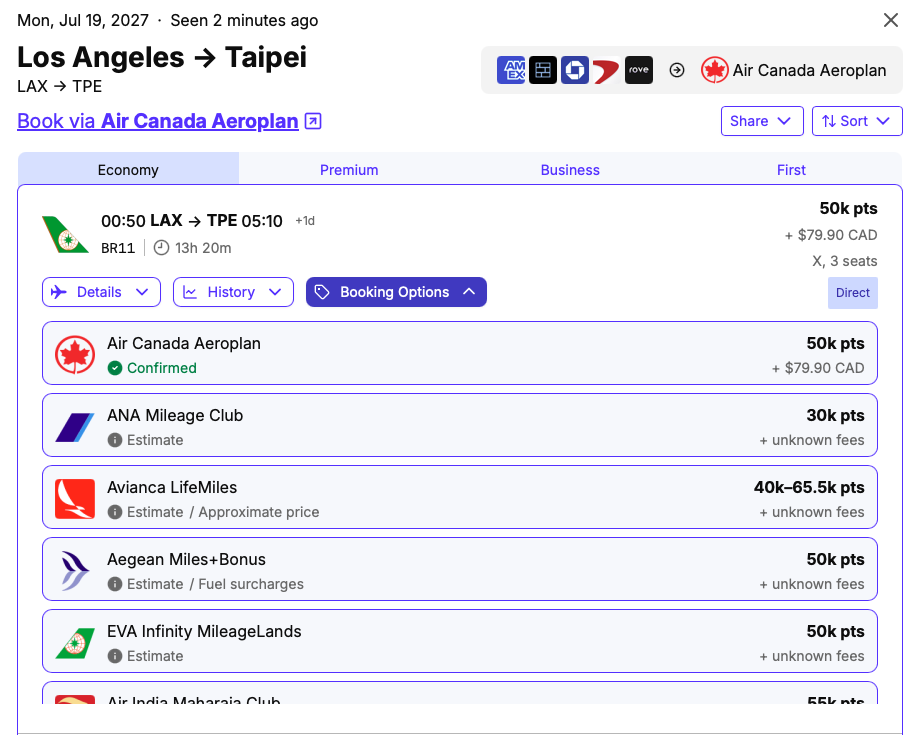Follow the Book via Air Canada Aeroplan link
Screen dimensions: 920x735
[x=158, y=121]
